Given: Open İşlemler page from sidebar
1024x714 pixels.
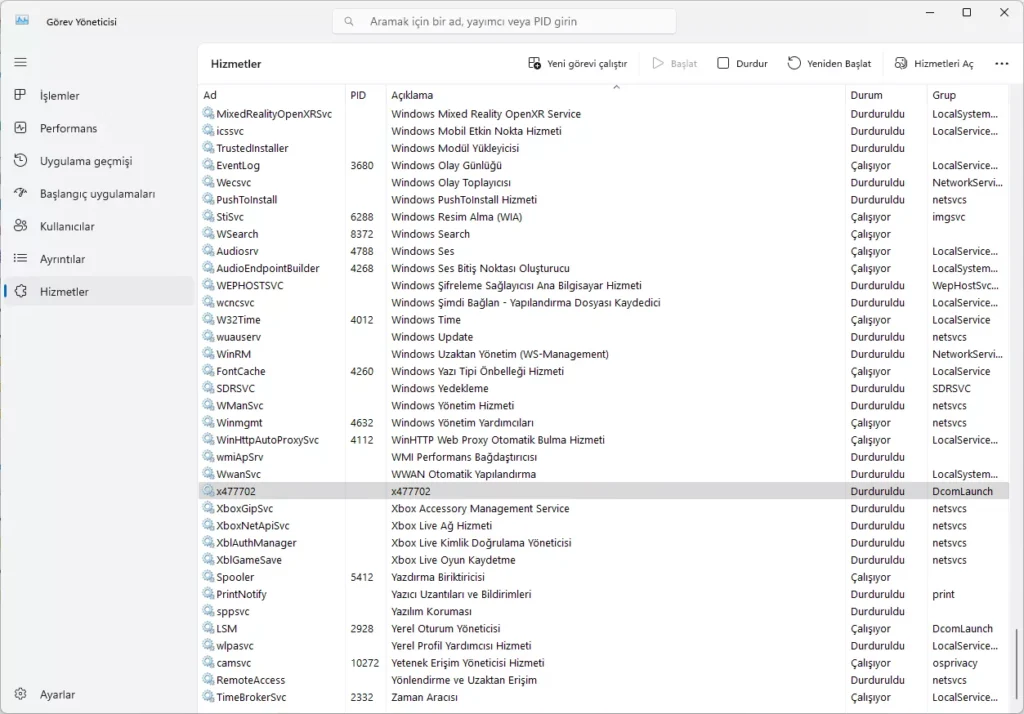Looking at the screenshot, I should click(x=60, y=96).
